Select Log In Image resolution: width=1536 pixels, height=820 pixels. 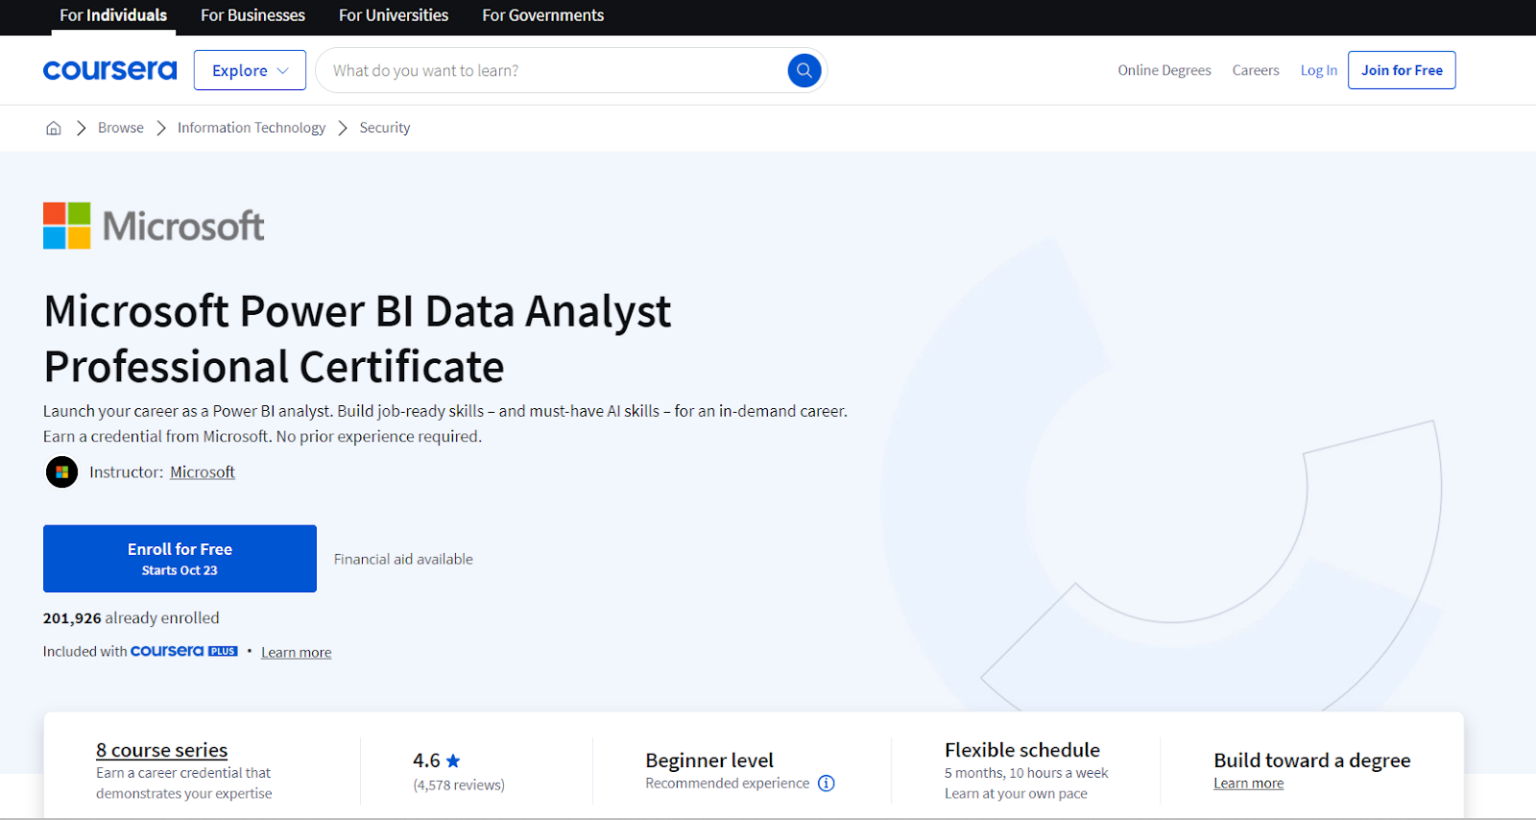point(1318,70)
